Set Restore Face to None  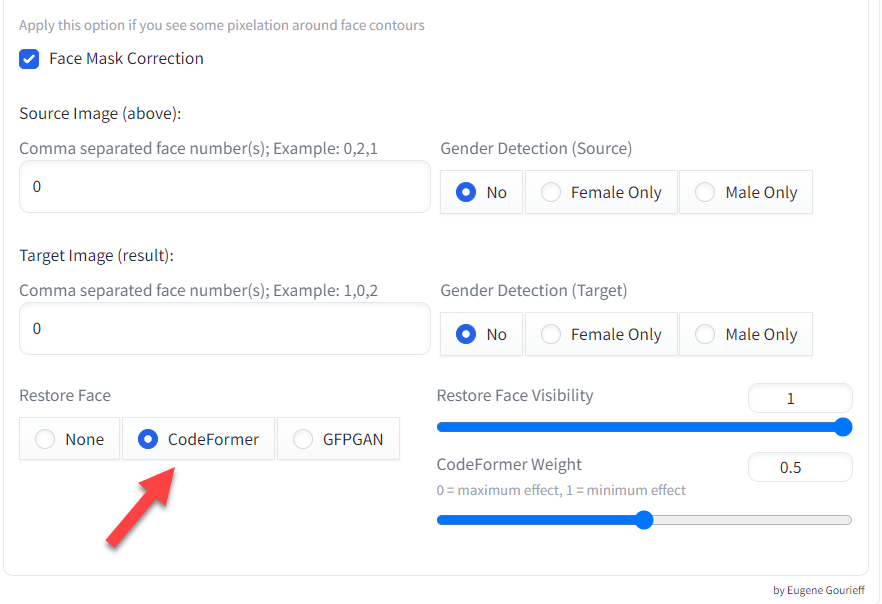pyautogui.click(x=45, y=439)
